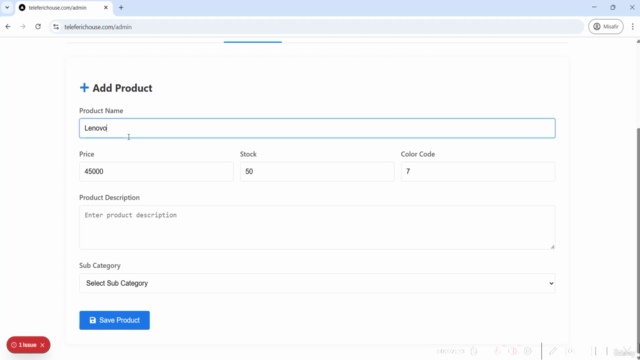Click the Product Description label
Viewport: 640px width, 360px height.
pyautogui.click(x=109, y=198)
